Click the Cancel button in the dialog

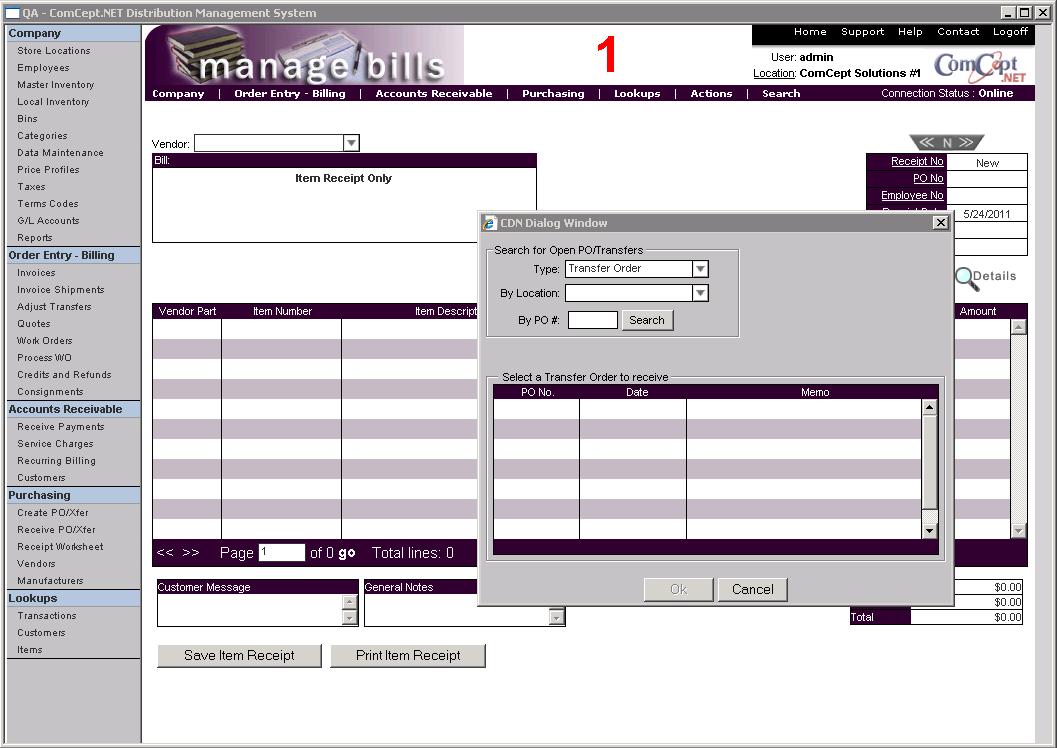(752, 589)
